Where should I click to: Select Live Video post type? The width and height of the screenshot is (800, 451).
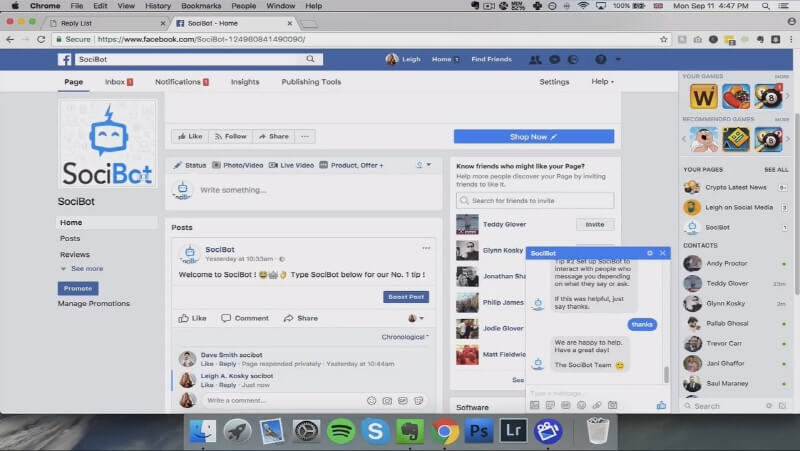click(291, 165)
